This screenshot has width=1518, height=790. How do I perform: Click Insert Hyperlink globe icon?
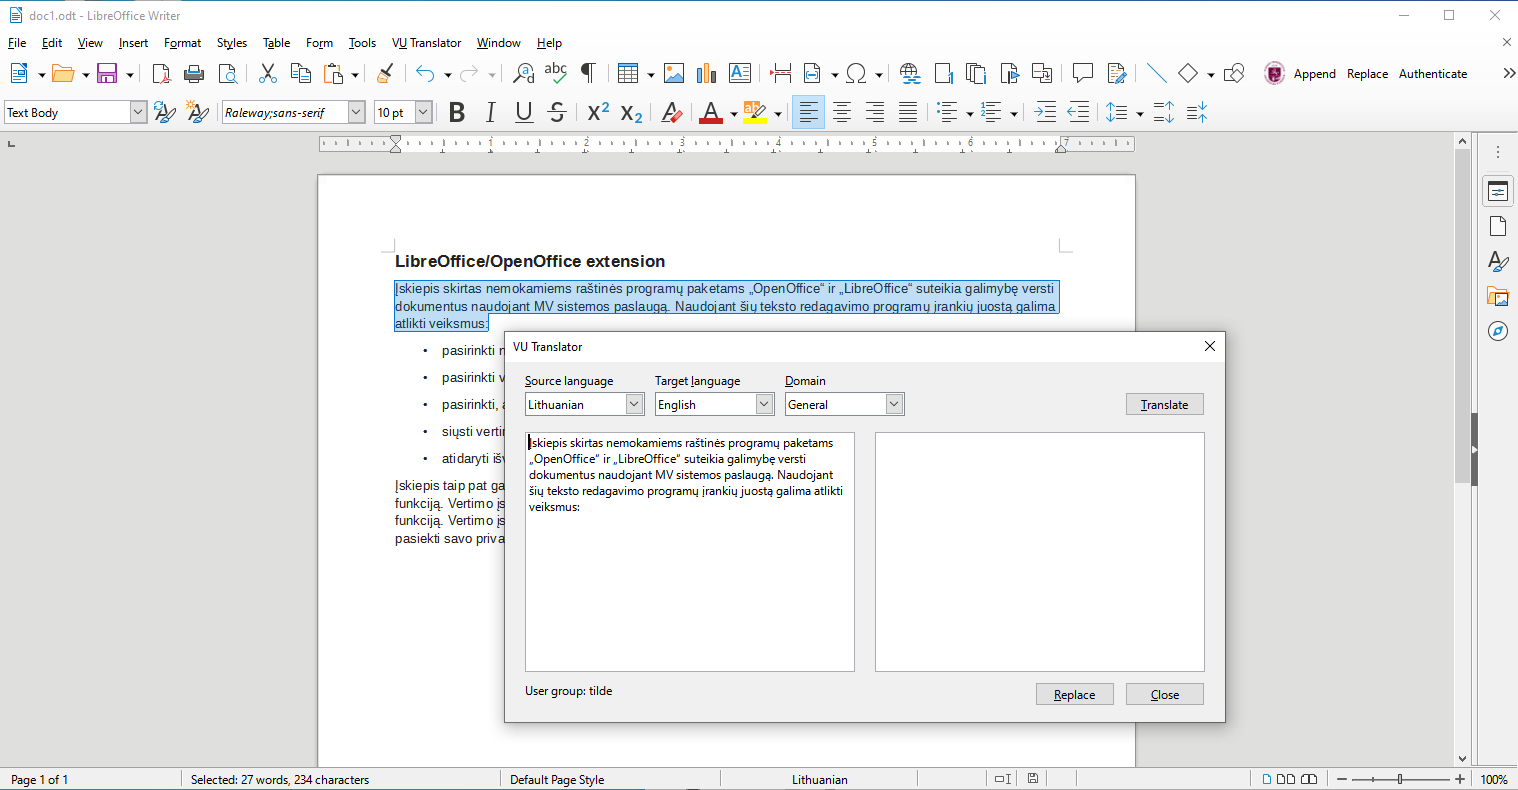pyautogui.click(x=910, y=73)
